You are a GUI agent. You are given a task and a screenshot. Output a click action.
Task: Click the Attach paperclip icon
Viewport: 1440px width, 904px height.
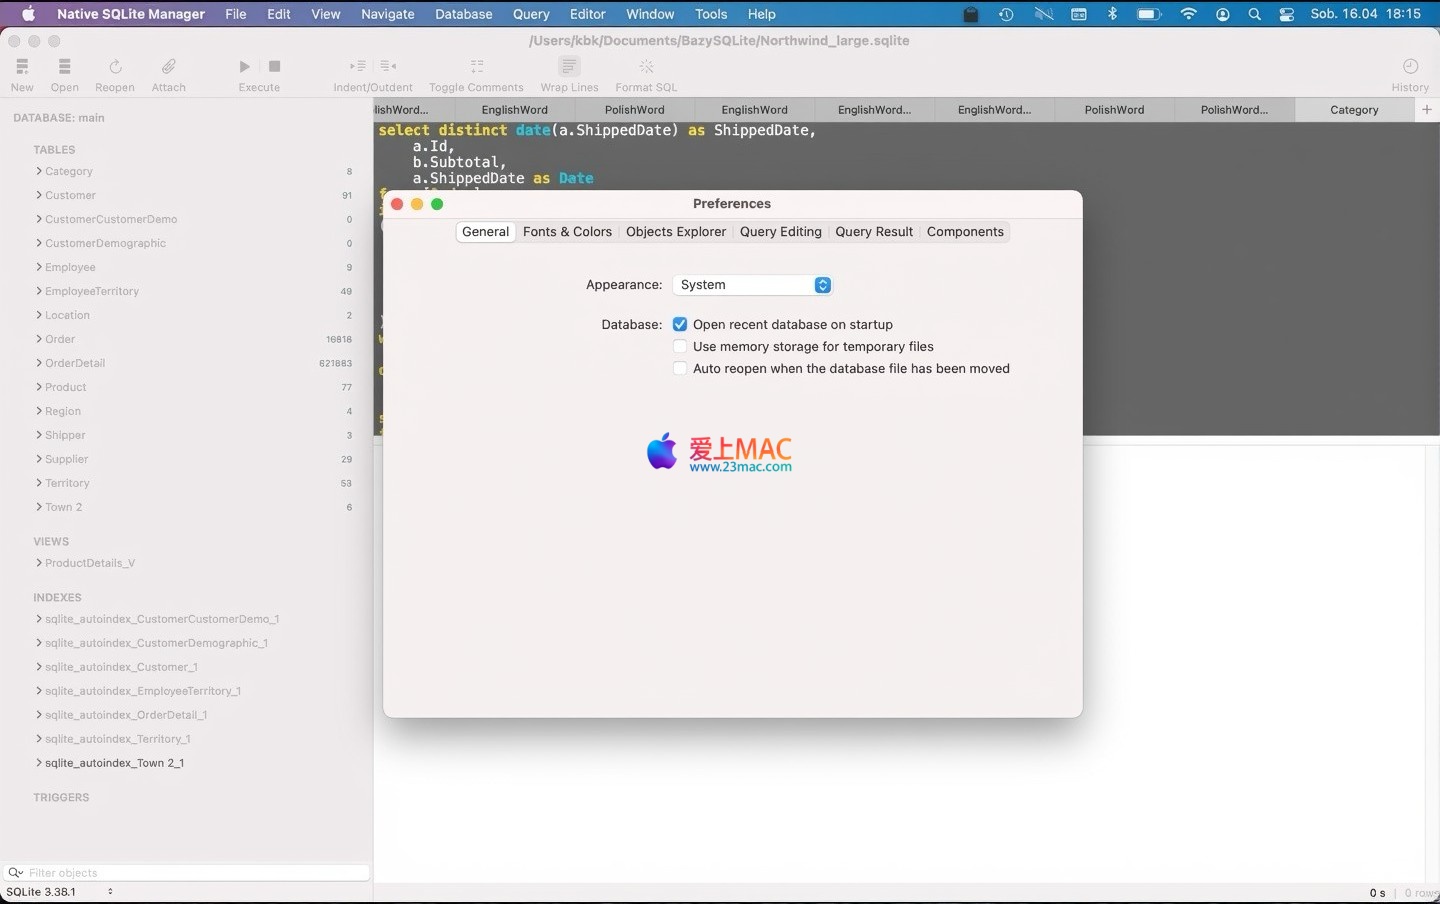pos(168,67)
